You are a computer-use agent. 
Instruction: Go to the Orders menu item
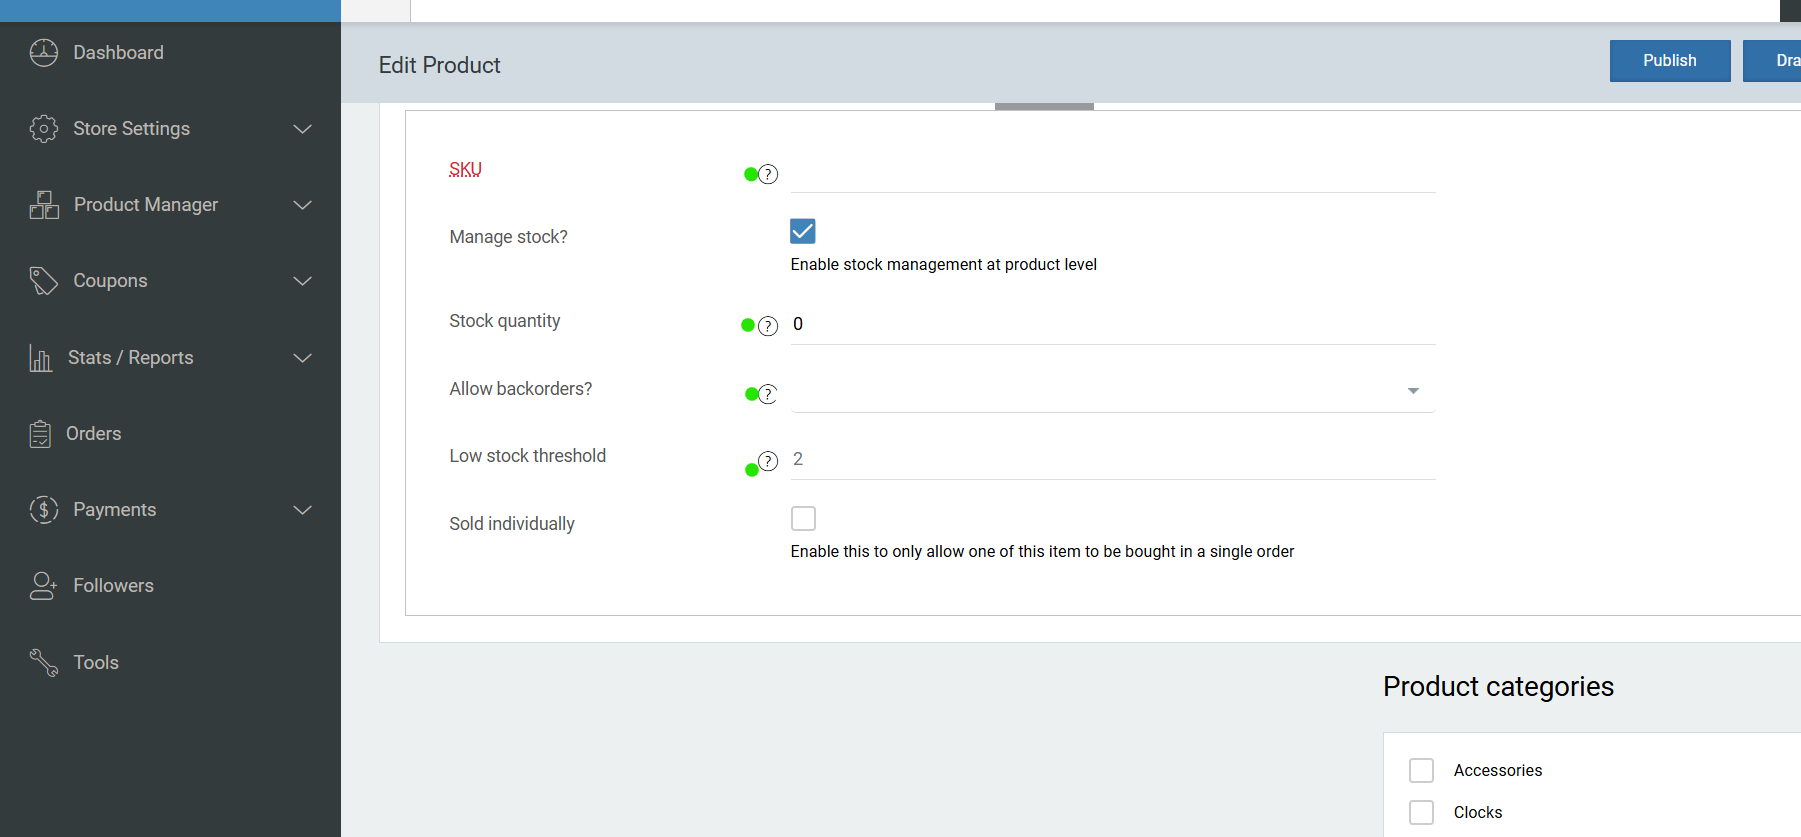point(94,434)
